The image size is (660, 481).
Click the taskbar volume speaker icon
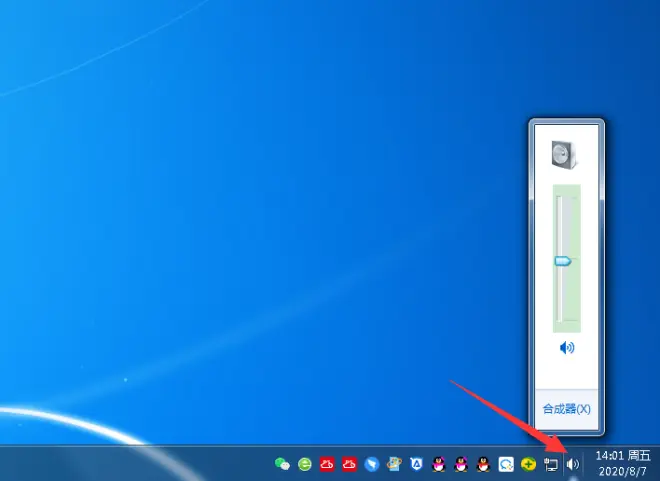(572, 464)
